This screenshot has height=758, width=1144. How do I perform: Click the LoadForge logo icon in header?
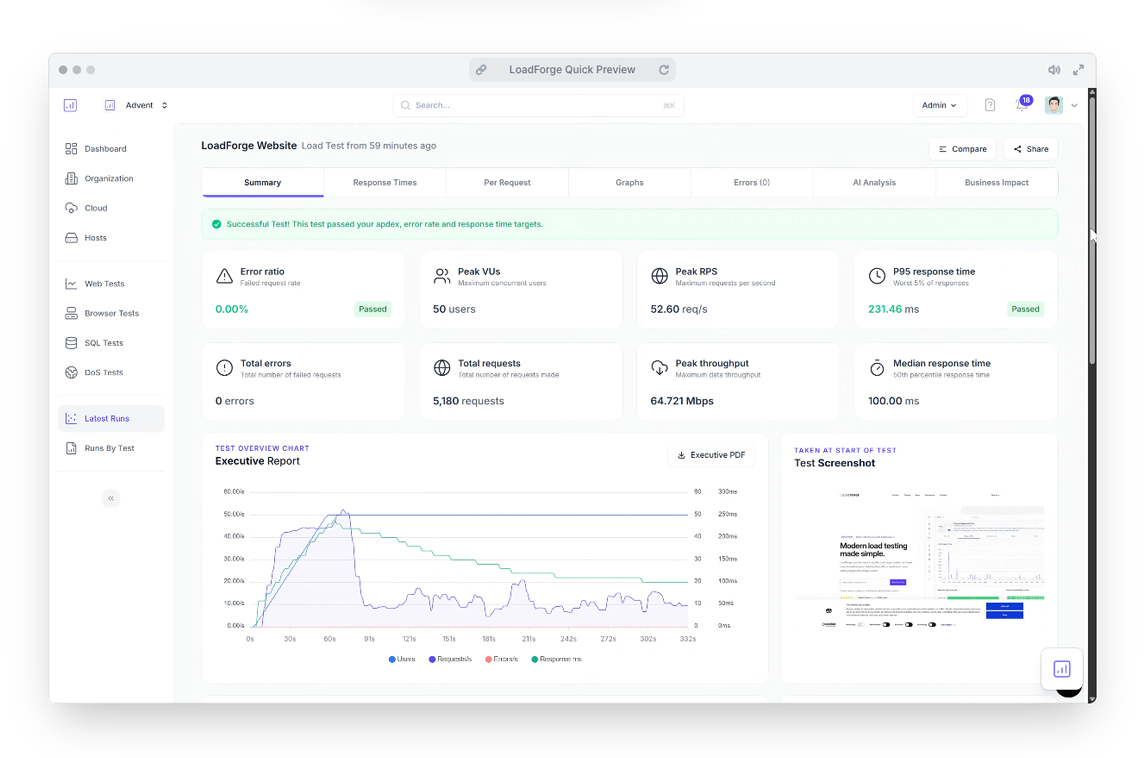pos(70,105)
